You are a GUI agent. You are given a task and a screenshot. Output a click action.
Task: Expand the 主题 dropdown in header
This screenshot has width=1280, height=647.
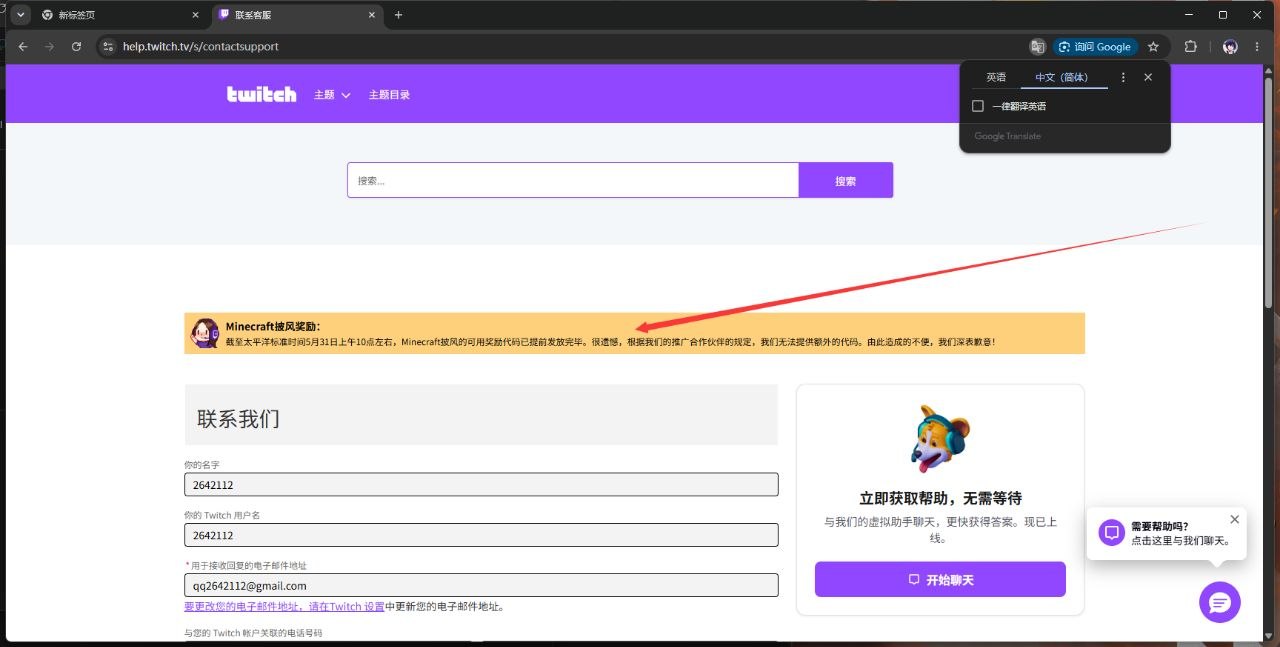332,95
